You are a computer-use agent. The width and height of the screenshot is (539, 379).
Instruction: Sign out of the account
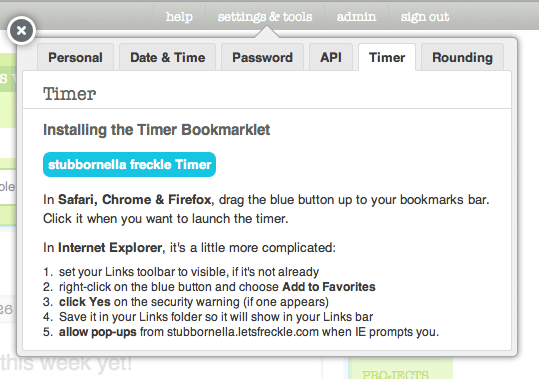425,16
